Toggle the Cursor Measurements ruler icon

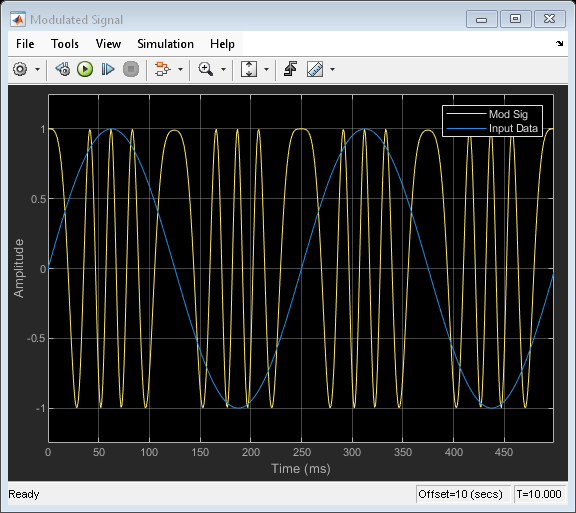[x=315, y=69]
